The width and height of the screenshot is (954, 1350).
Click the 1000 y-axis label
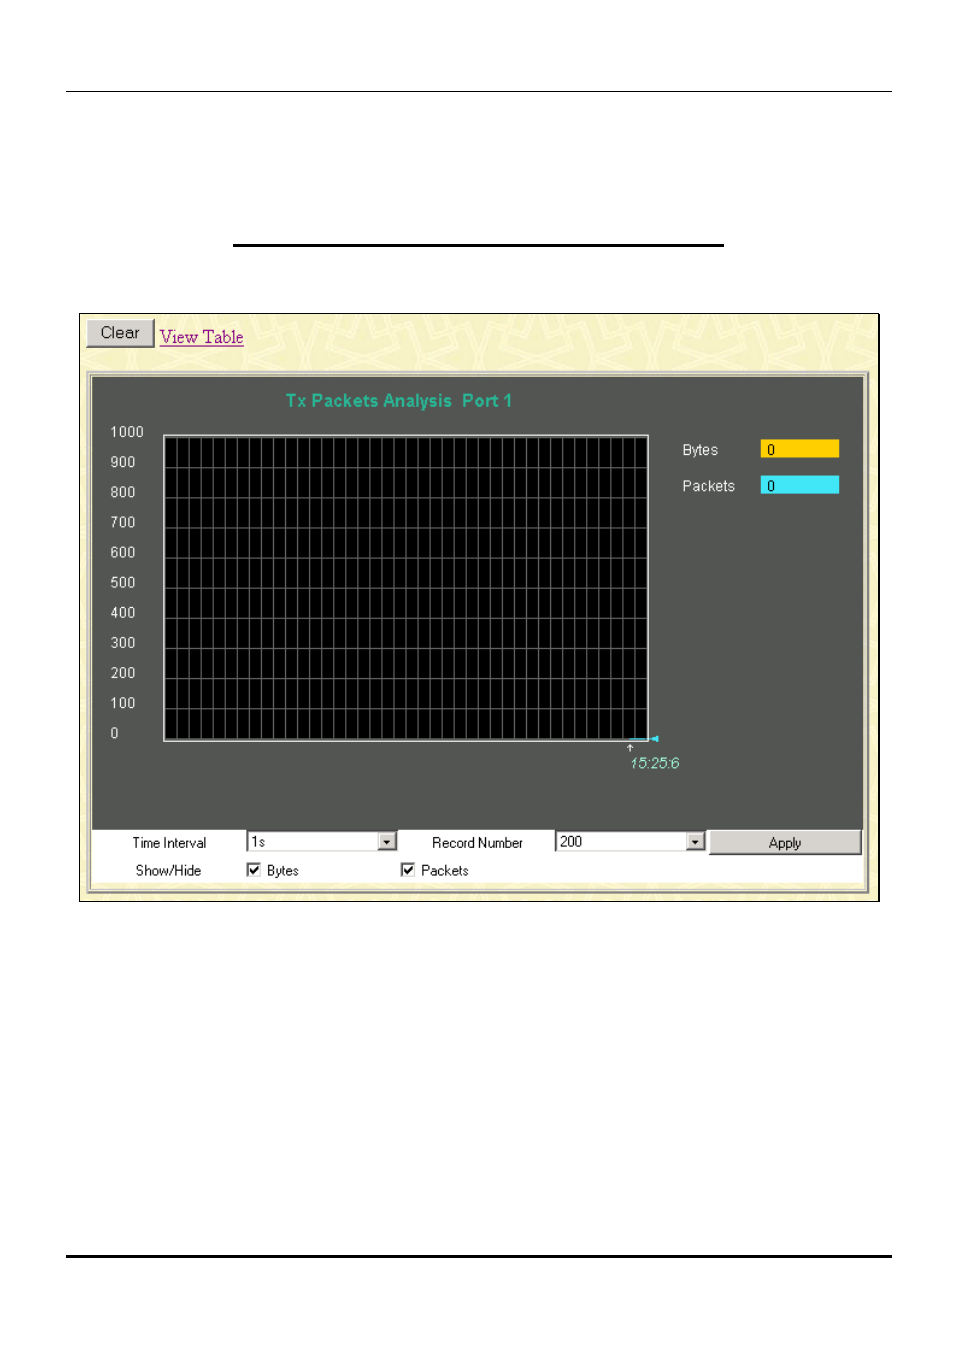127,432
